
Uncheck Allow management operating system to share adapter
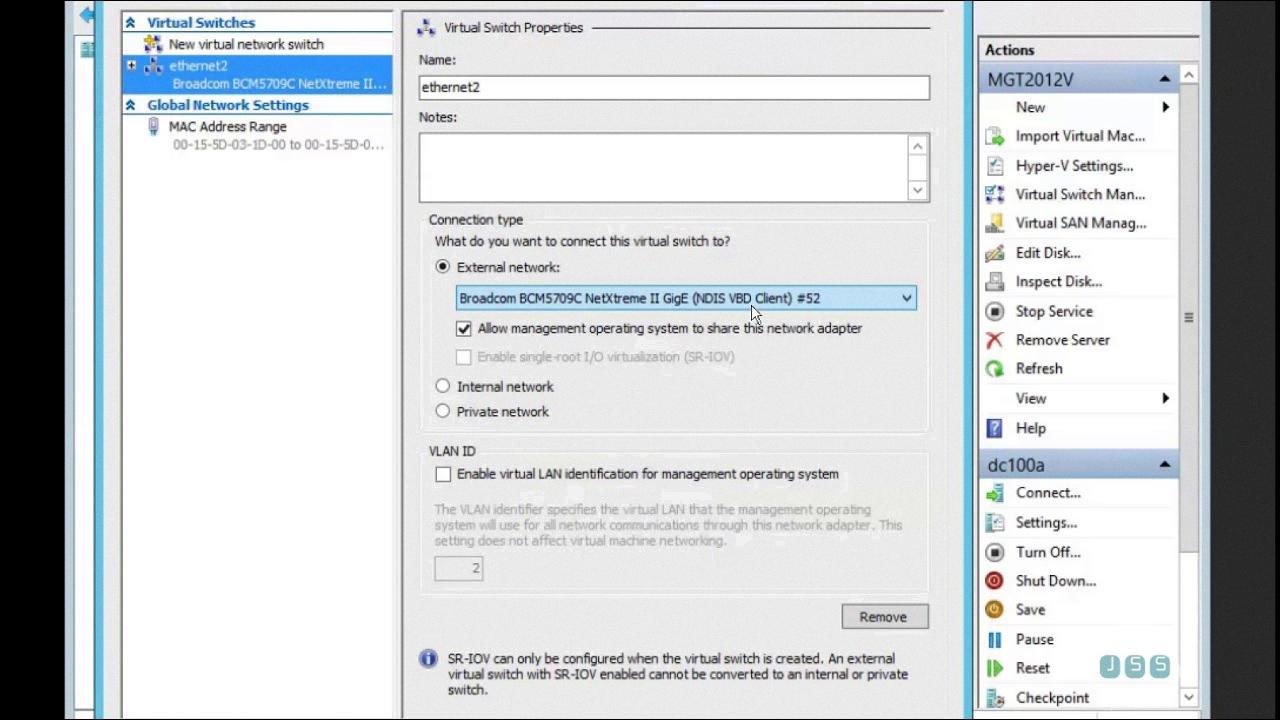(464, 328)
